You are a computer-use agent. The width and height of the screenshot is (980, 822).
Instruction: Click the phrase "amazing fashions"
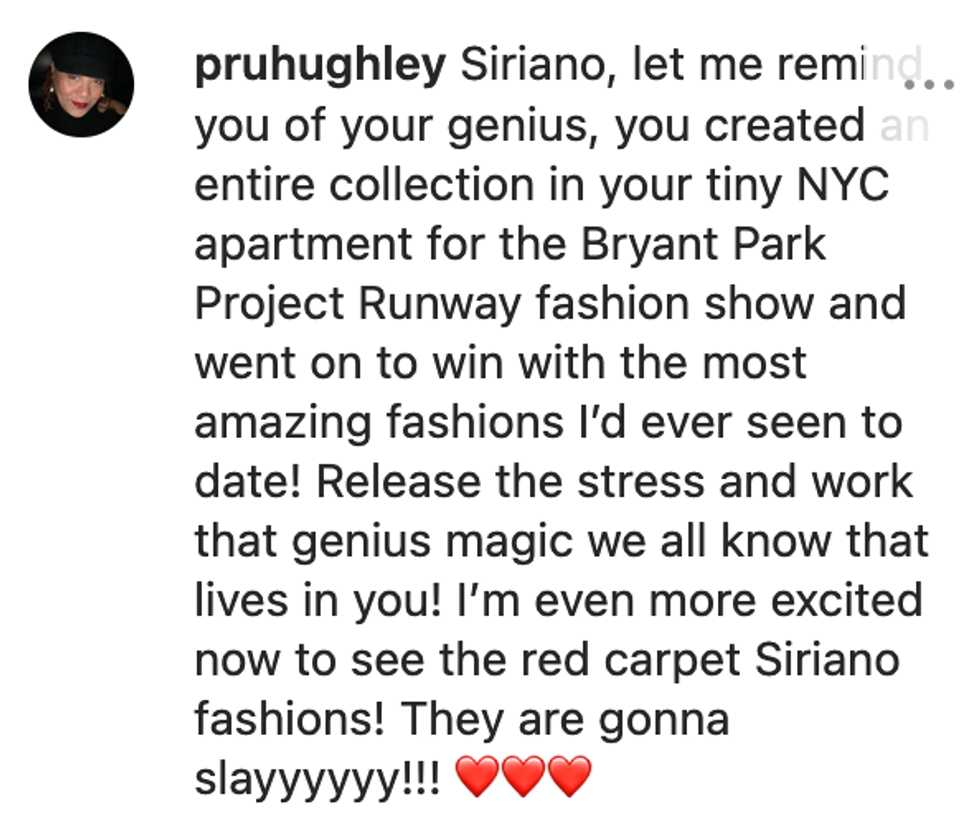(379, 423)
